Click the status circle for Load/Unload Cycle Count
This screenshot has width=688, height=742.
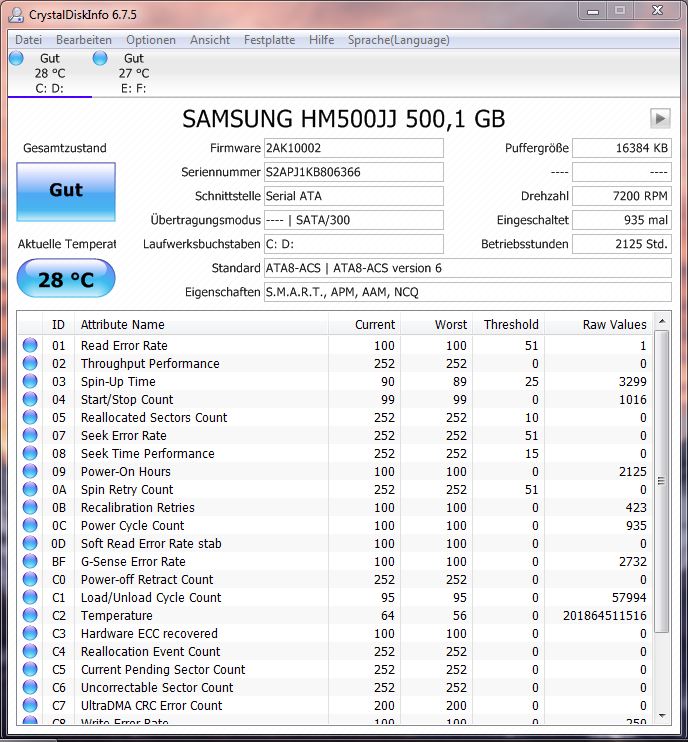30,597
